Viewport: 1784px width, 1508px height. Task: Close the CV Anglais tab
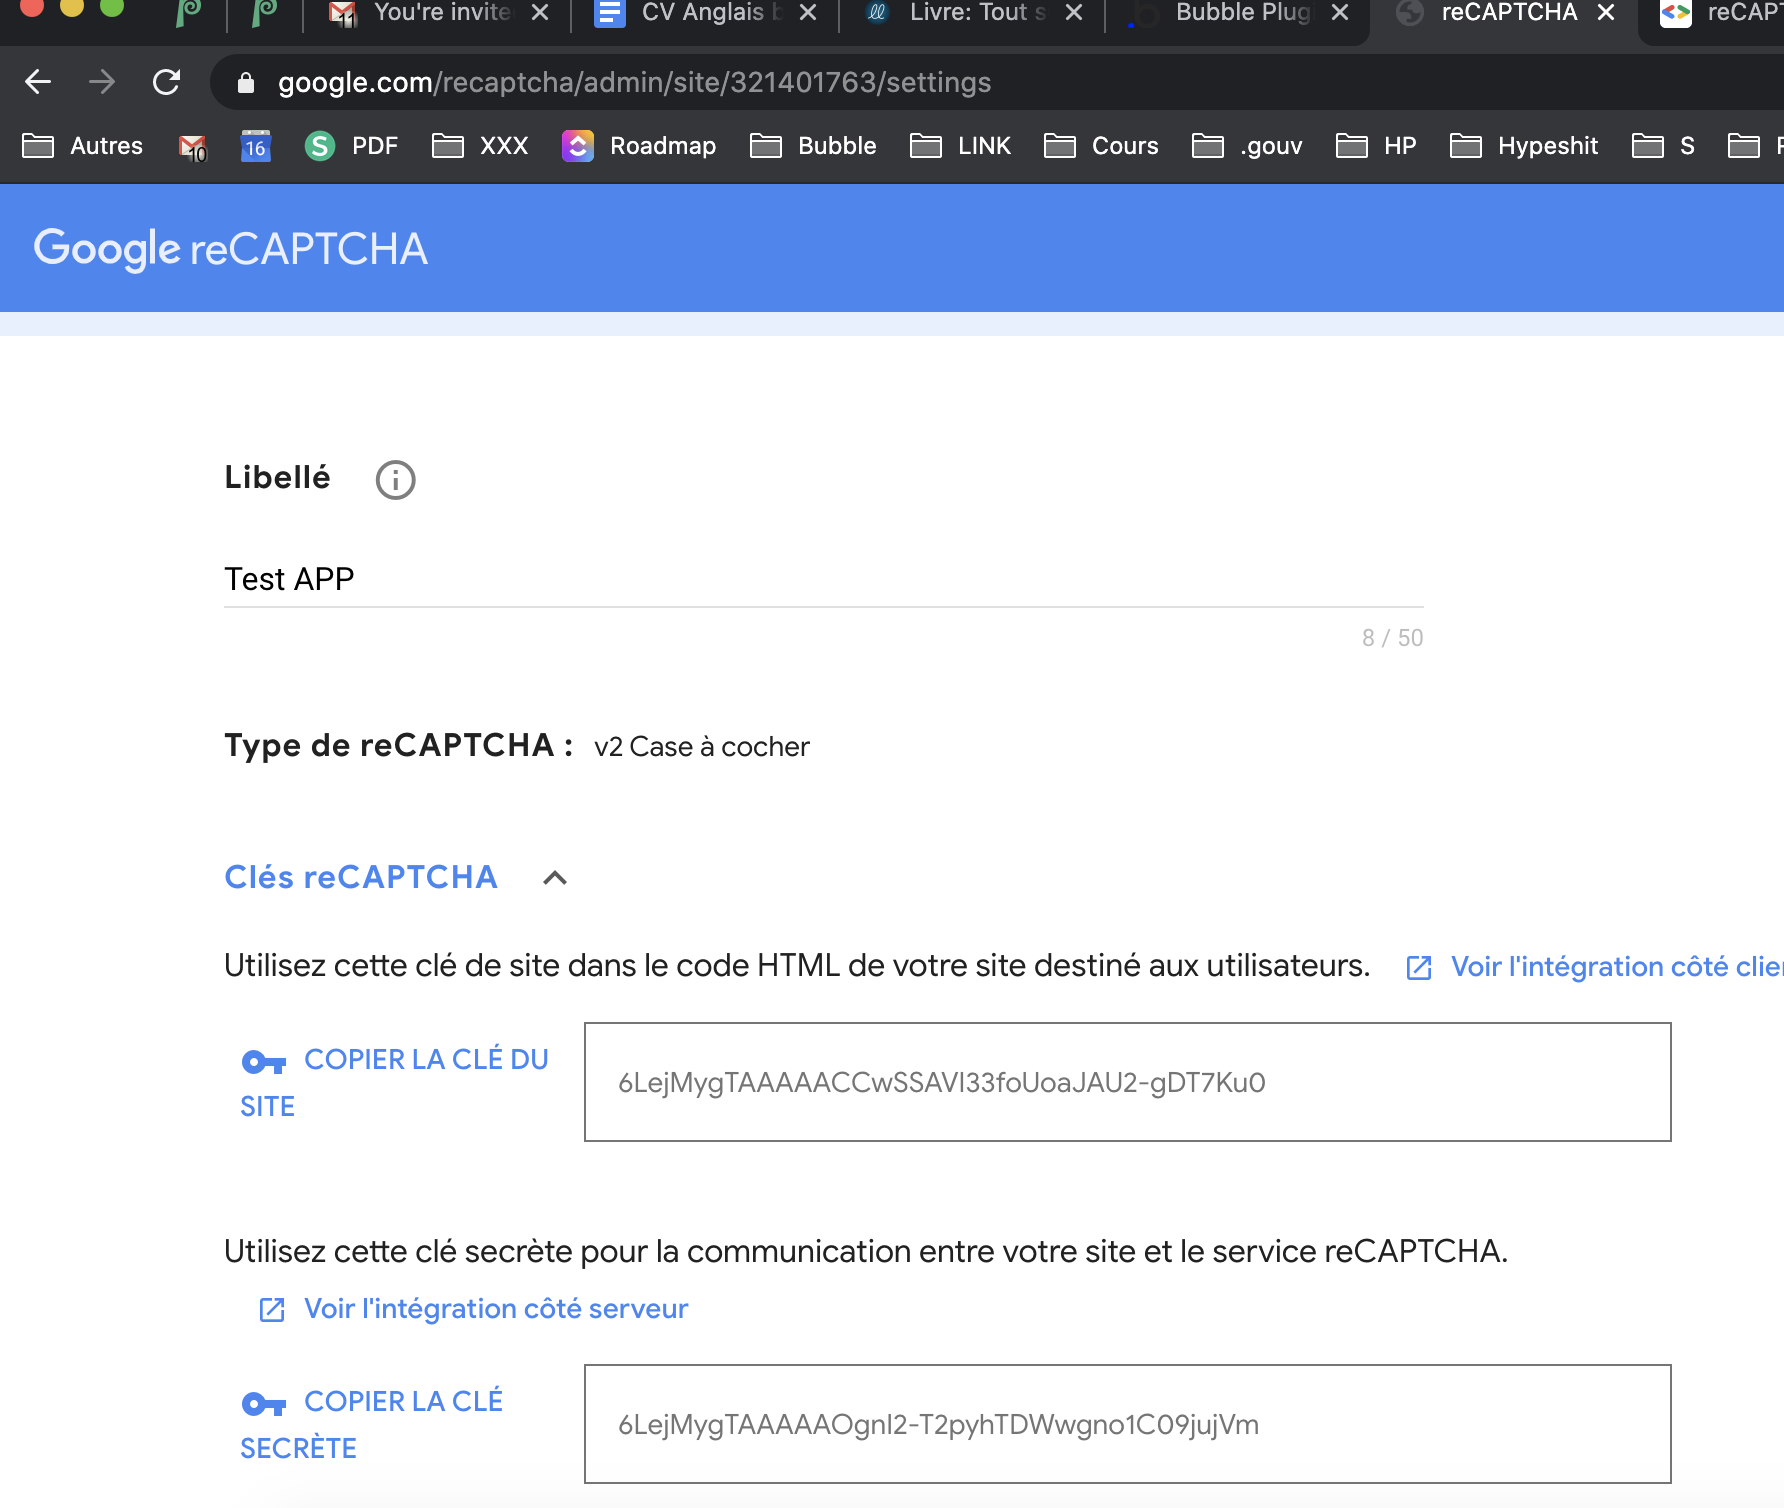(x=808, y=13)
